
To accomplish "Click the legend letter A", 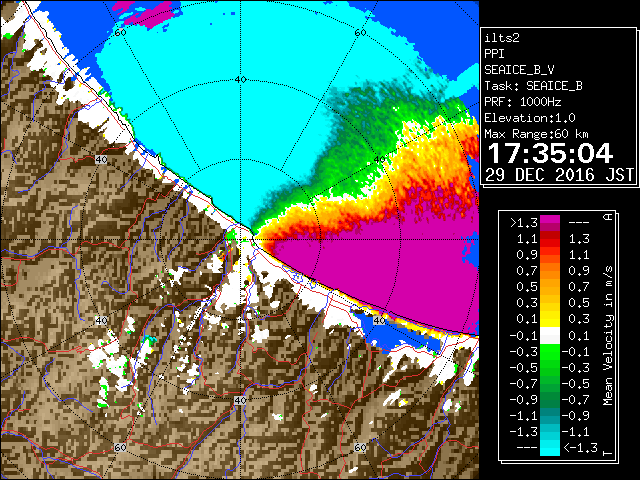I will pyautogui.click(x=608, y=217).
